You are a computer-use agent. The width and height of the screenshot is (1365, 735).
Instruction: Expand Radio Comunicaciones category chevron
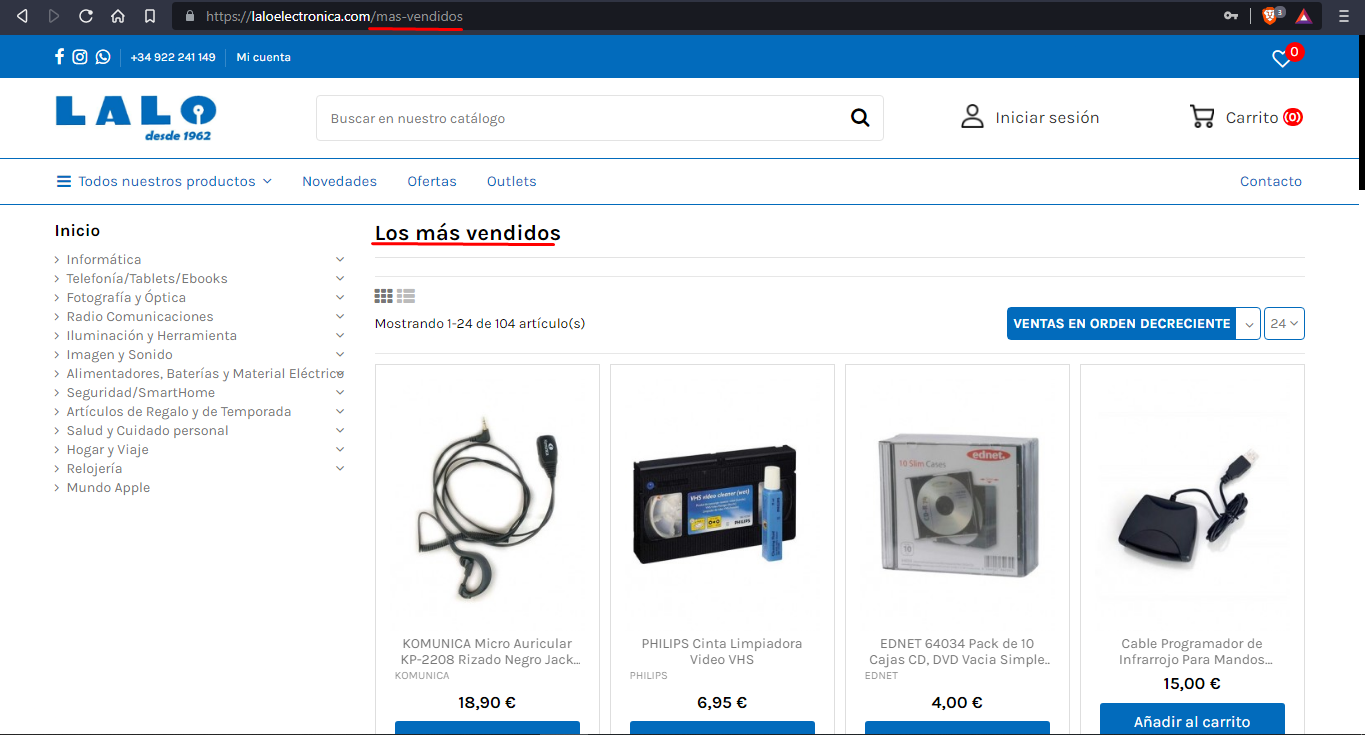point(340,316)
